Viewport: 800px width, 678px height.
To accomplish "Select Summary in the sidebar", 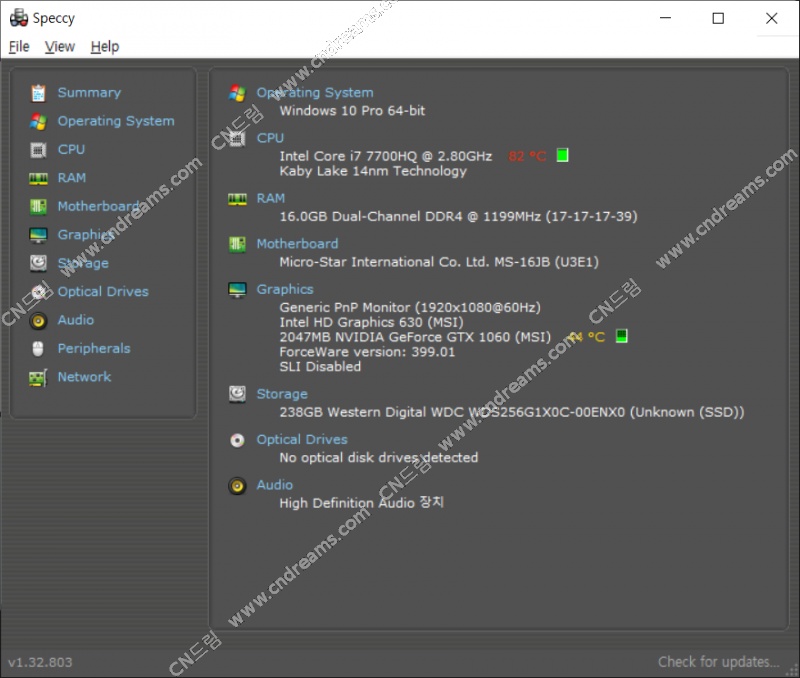I will pos(89,93).
